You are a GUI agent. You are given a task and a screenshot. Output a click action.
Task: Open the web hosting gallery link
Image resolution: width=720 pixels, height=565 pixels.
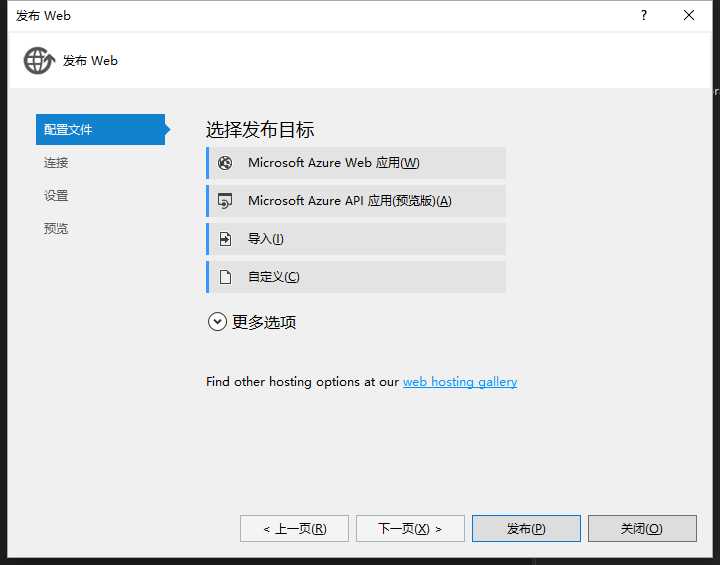(x=460, y=382)
